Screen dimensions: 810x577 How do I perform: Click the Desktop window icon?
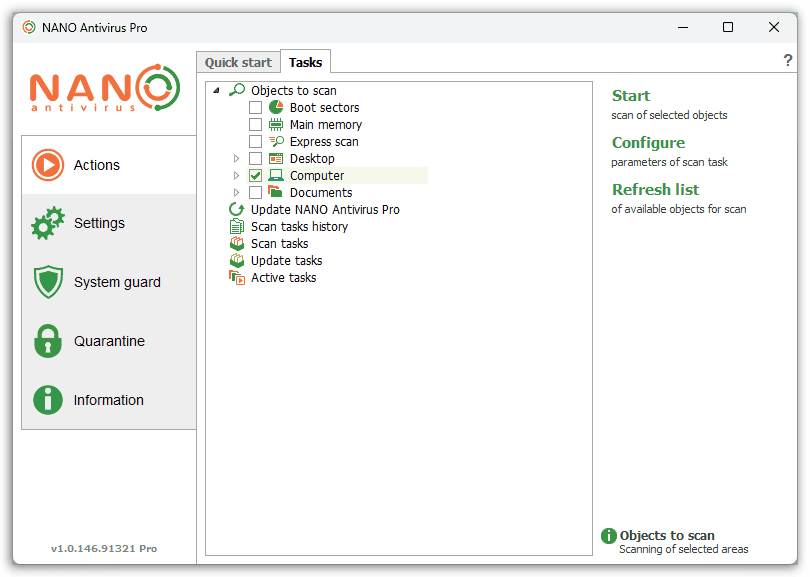276,159
